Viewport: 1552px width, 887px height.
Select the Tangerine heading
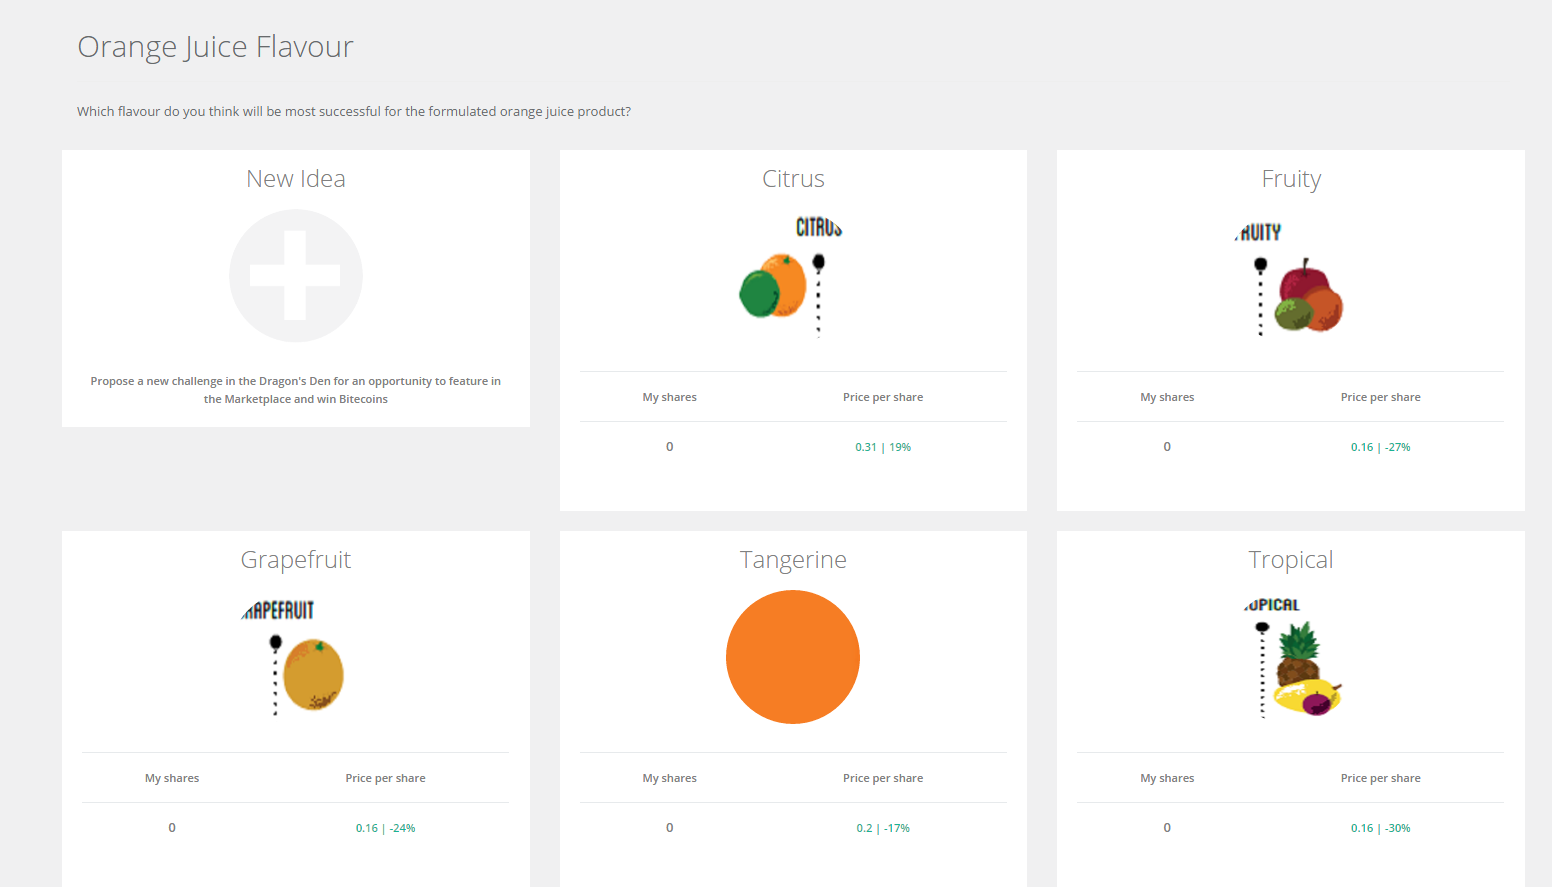tap(793, 560)
